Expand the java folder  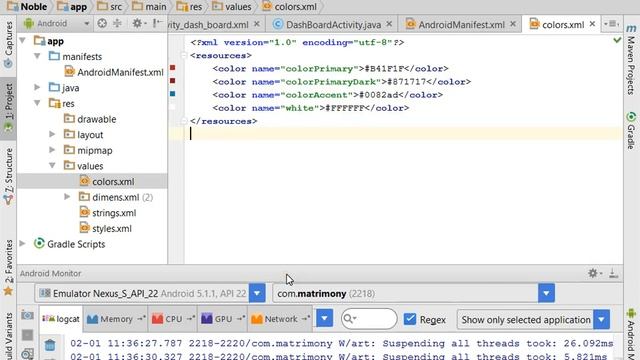tap(37, 87)
